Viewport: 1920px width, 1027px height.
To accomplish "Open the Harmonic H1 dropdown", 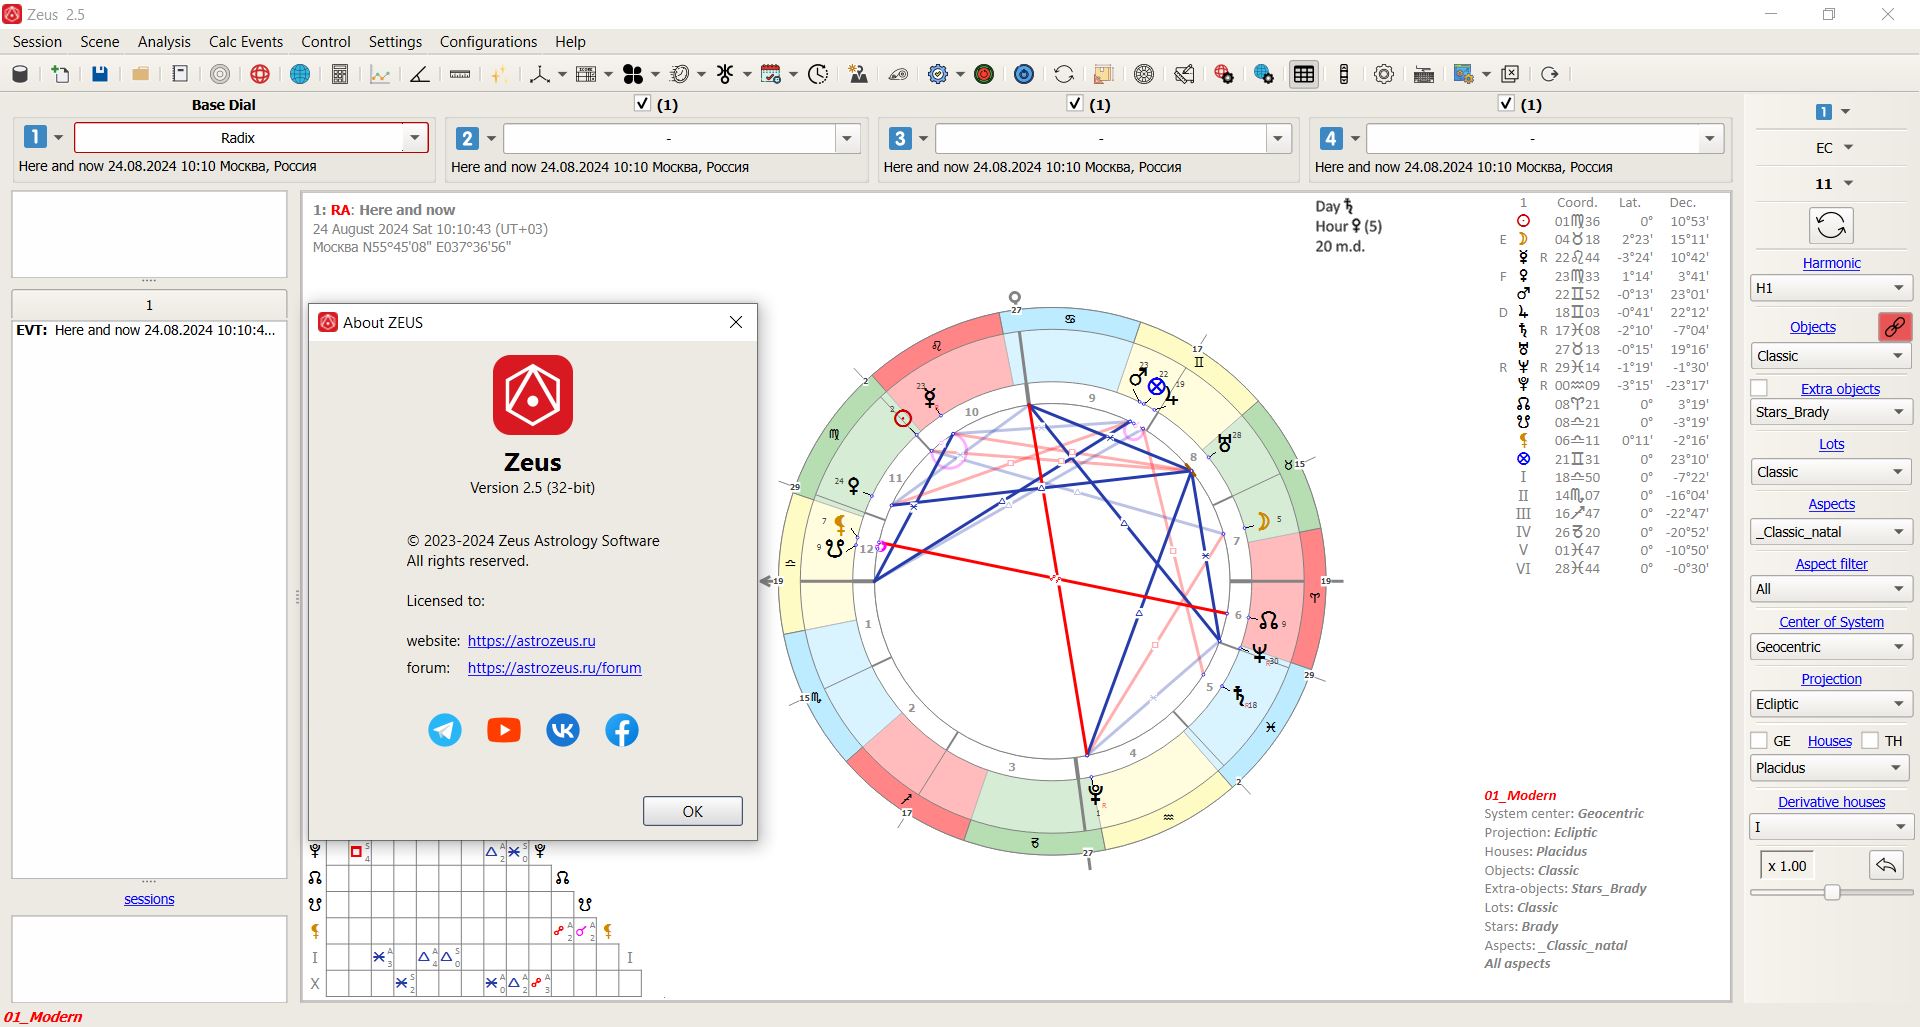I will tap(1830, 288).
